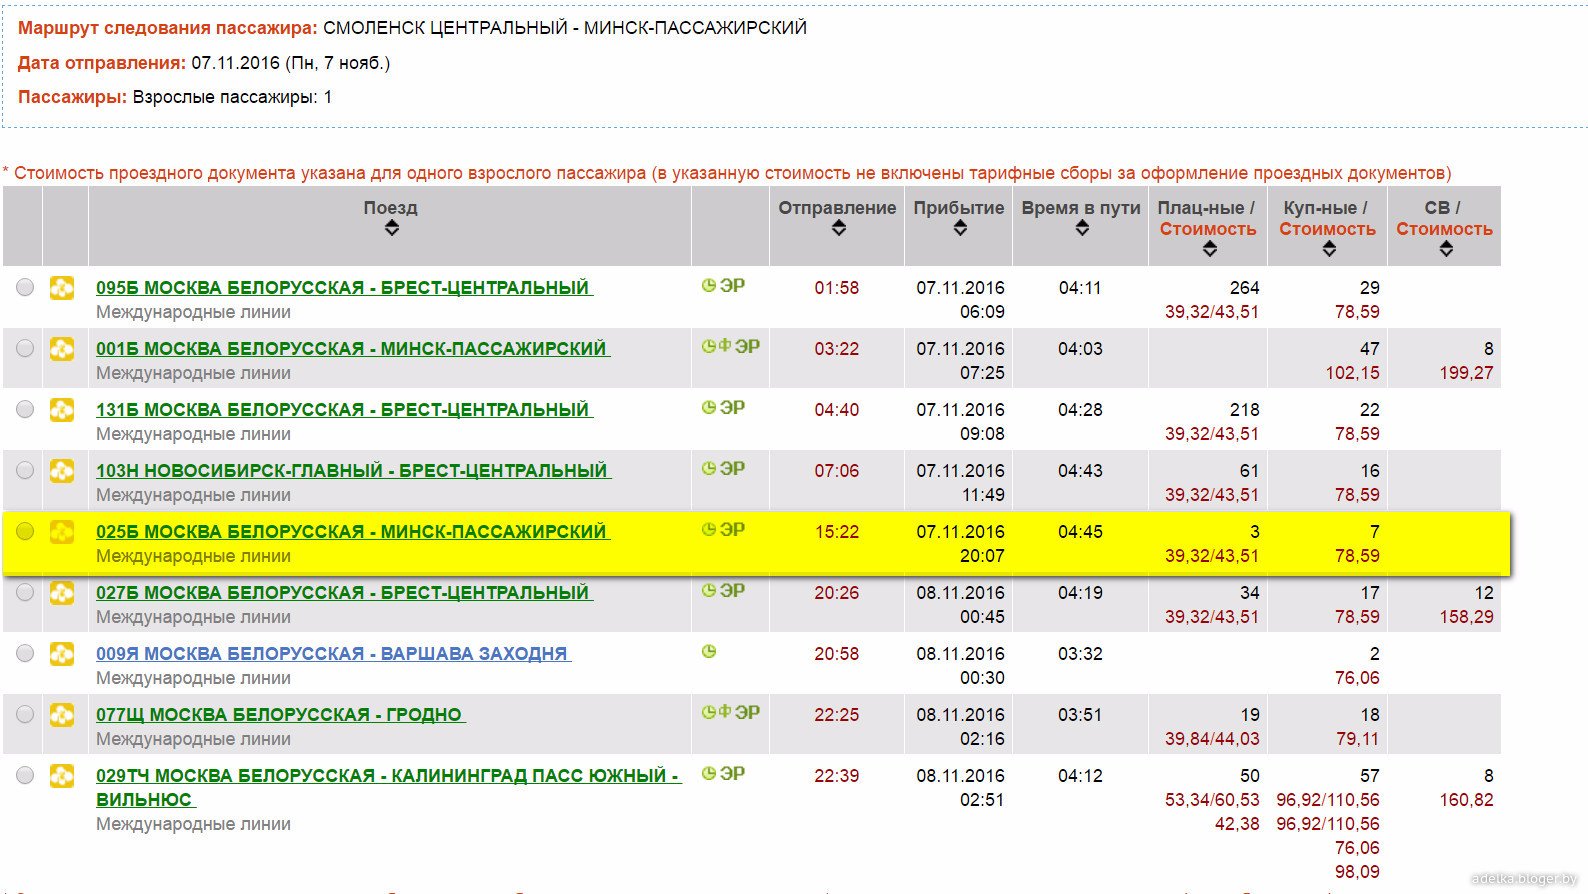Click ЭР icon for train 027Б
This screenshot has height=894, width=1588.
(x=733, y=591)
